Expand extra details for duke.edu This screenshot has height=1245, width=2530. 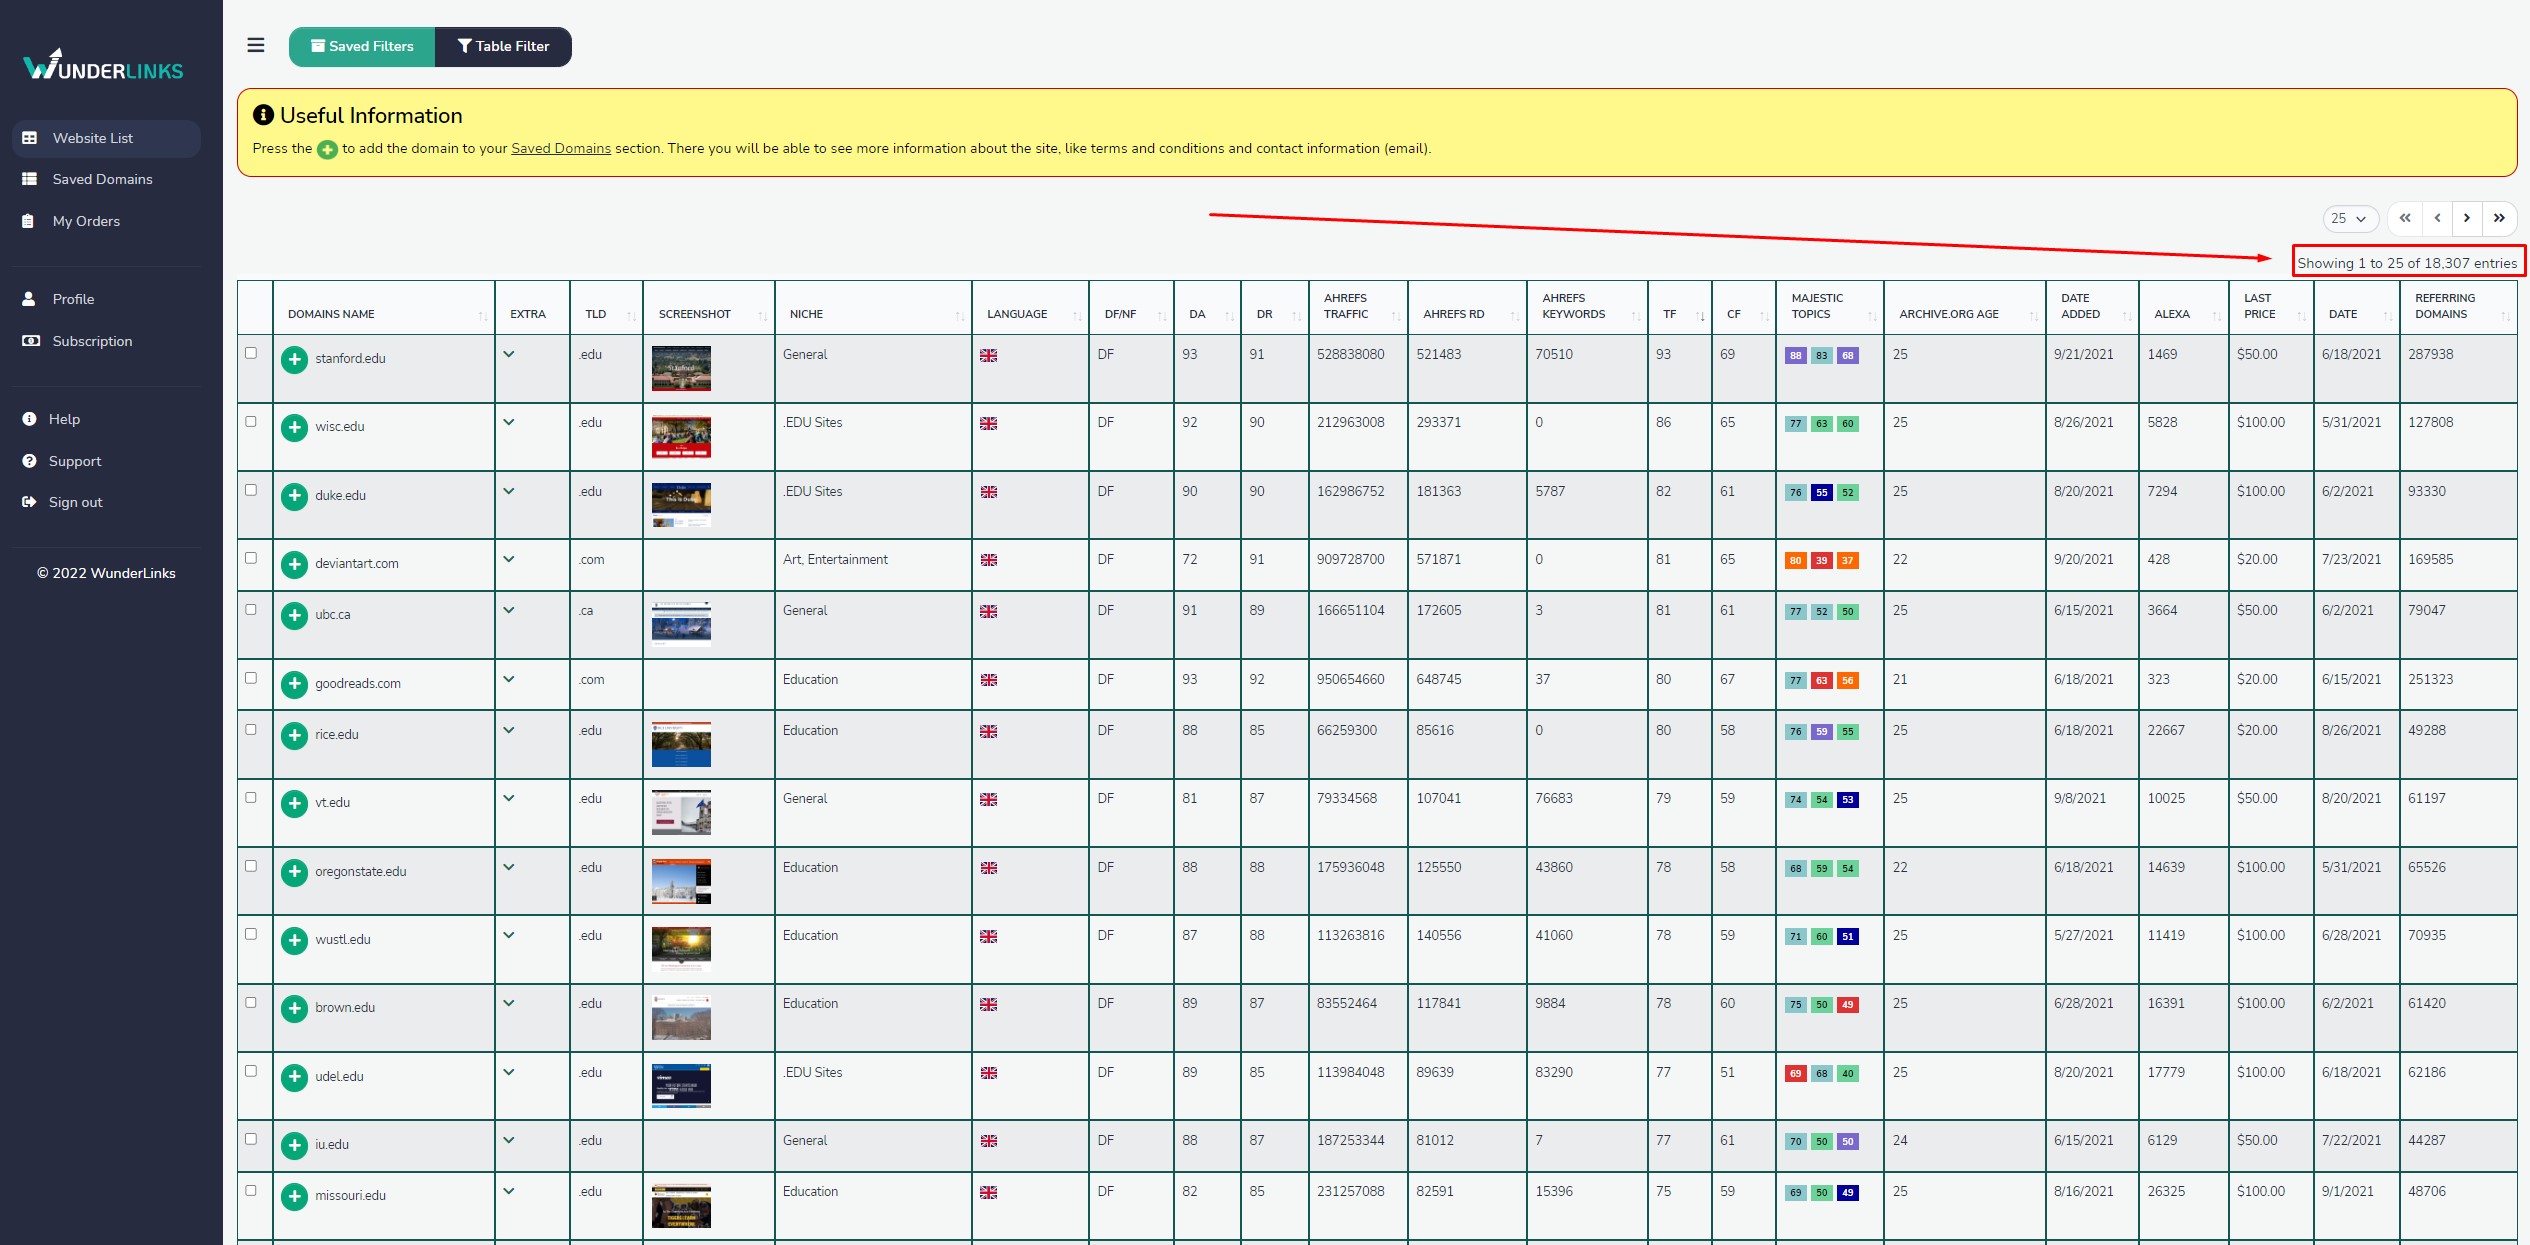(x=509, y=491)
